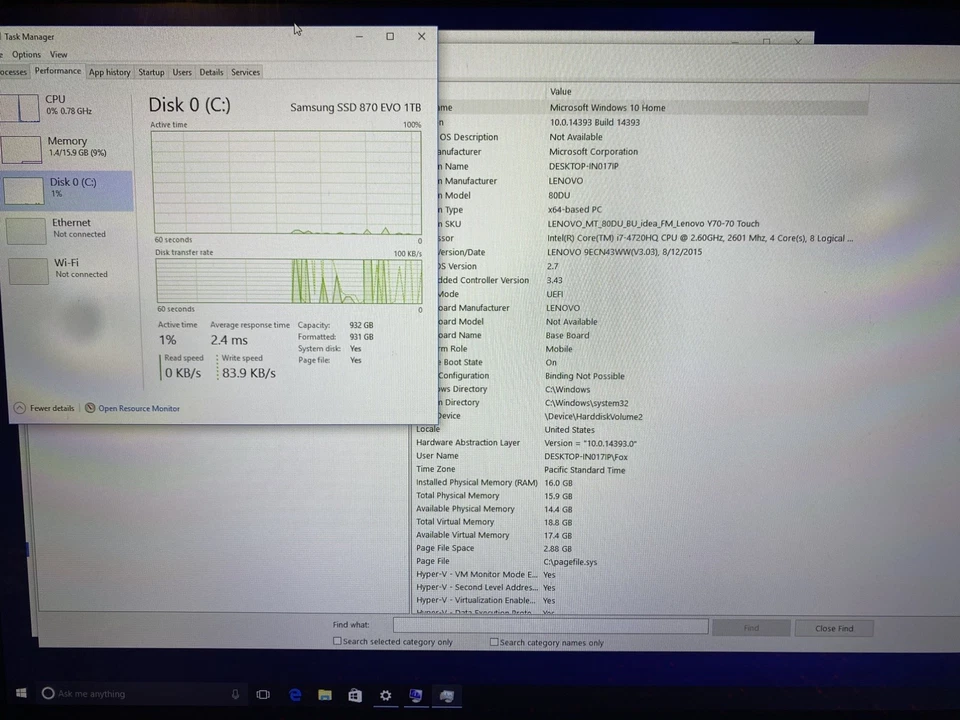Launch File Explorer from taskbar
The image size is (960, 720).
click(x=324, y=694)
